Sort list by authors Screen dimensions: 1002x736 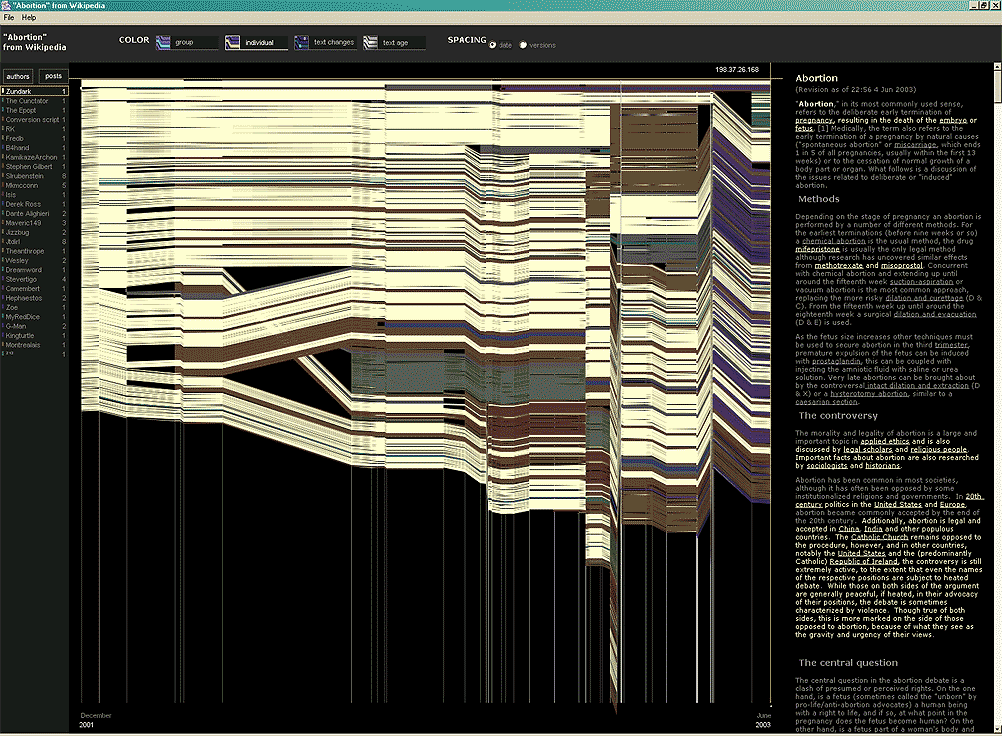pyautogui.click(x=18, y=76)
